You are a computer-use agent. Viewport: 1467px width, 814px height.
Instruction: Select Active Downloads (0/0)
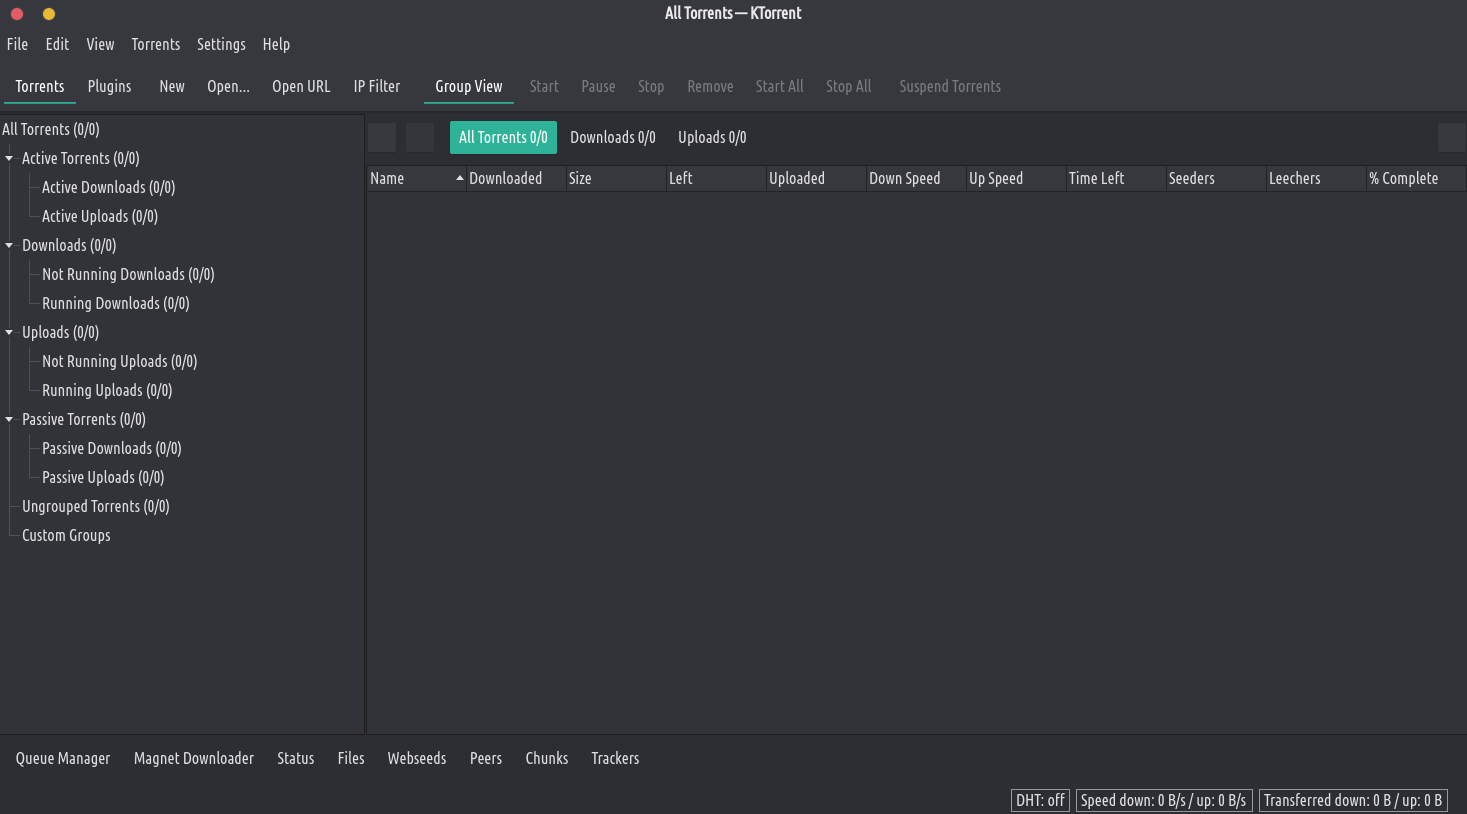pyautogui.click(x=108, y=187)
